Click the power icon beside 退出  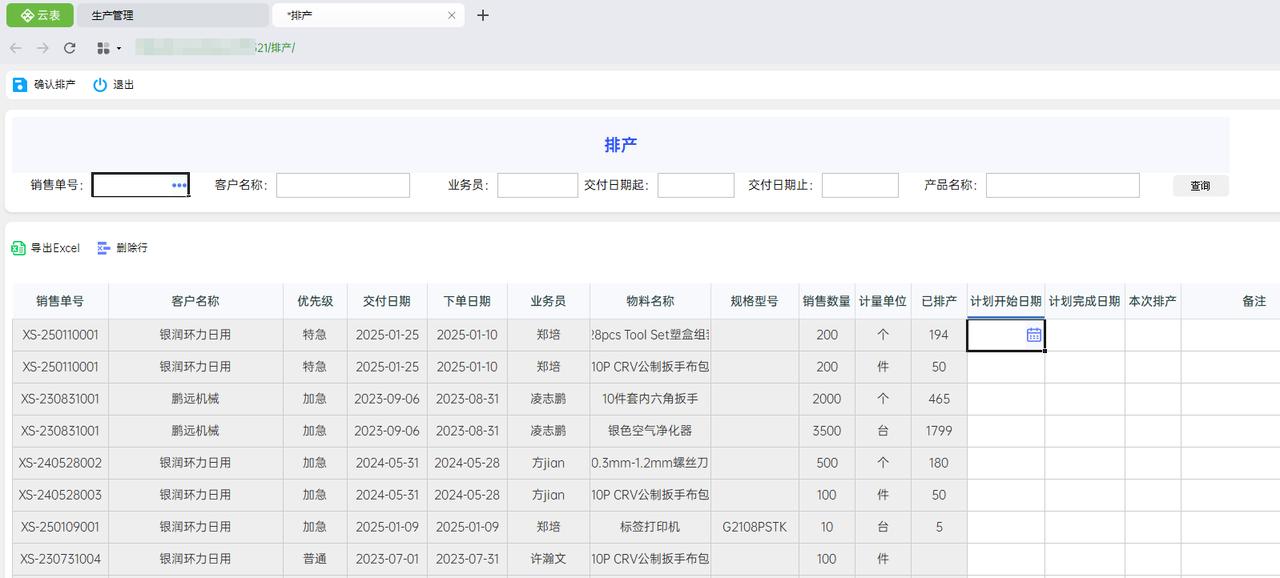[x=100, y=85]
